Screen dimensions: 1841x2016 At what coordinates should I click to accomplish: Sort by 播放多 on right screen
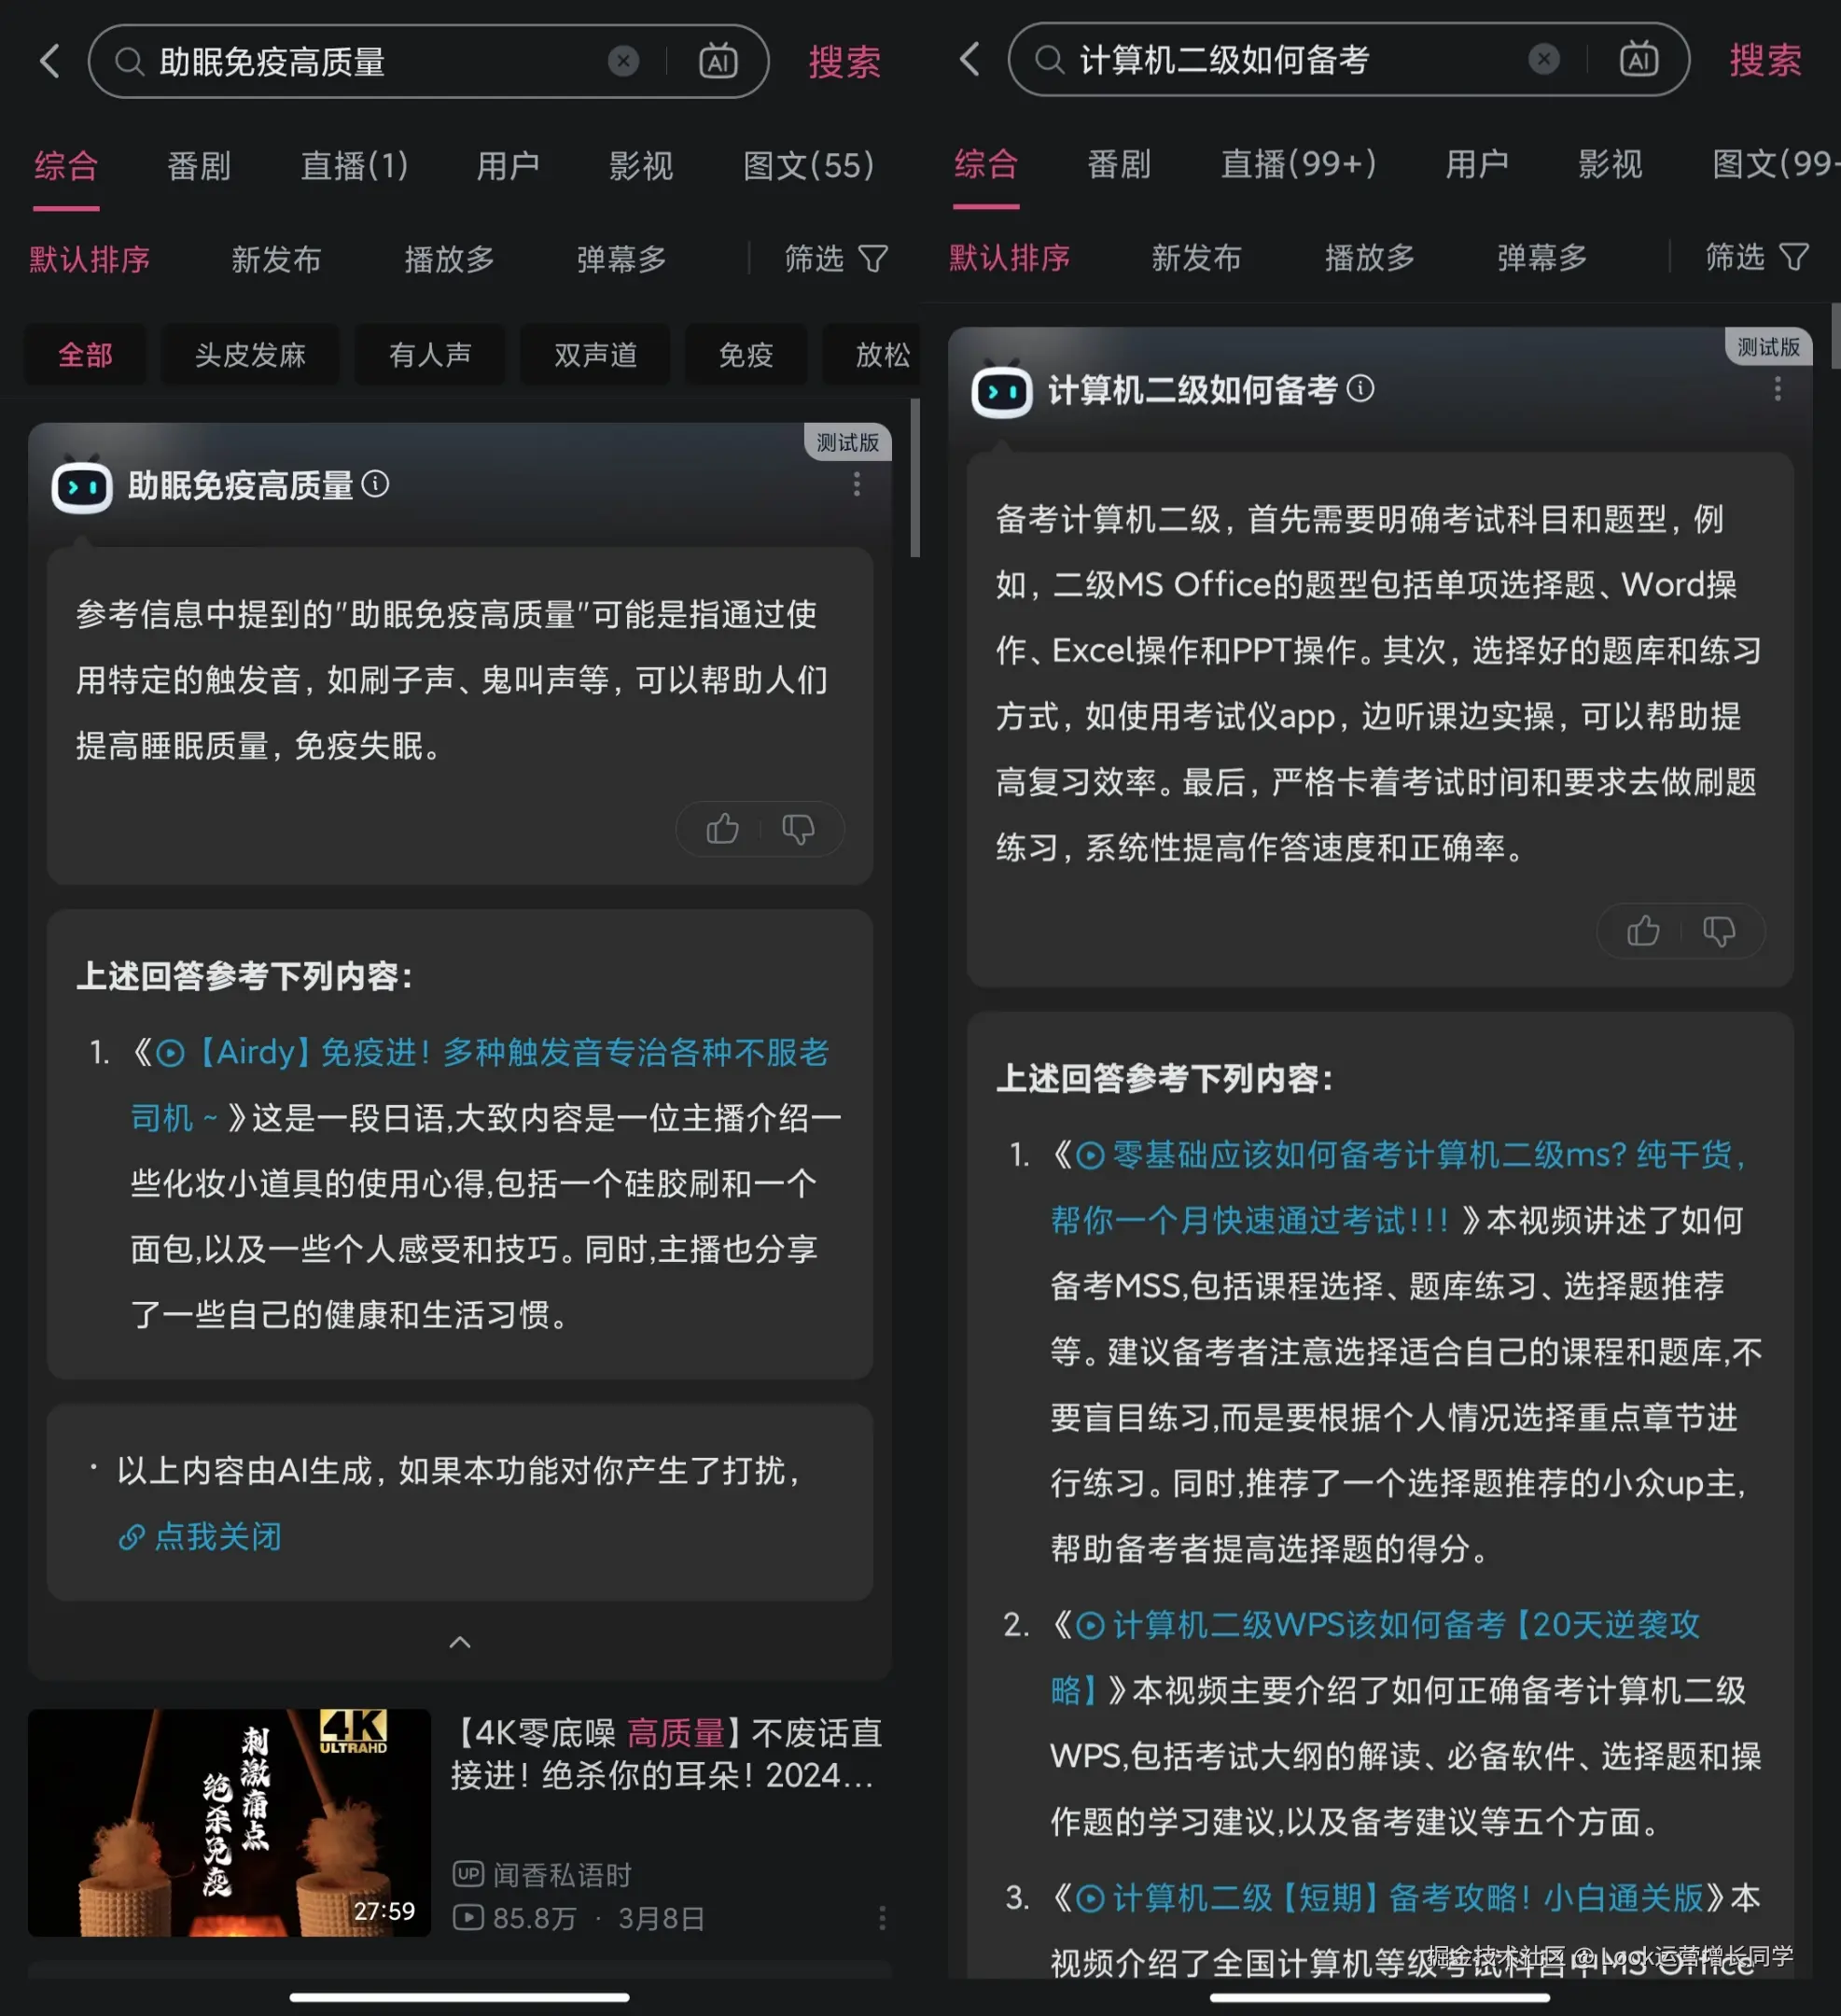pyautogui.click(x=1369, y=257)
